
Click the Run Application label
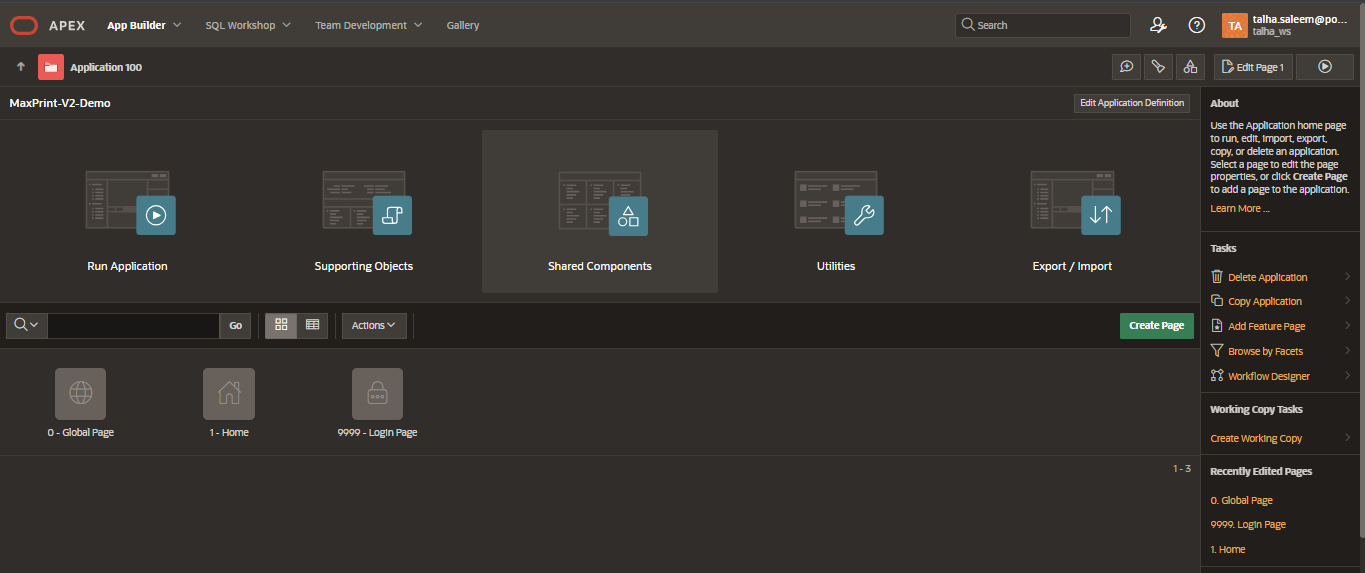click(127, 266)
